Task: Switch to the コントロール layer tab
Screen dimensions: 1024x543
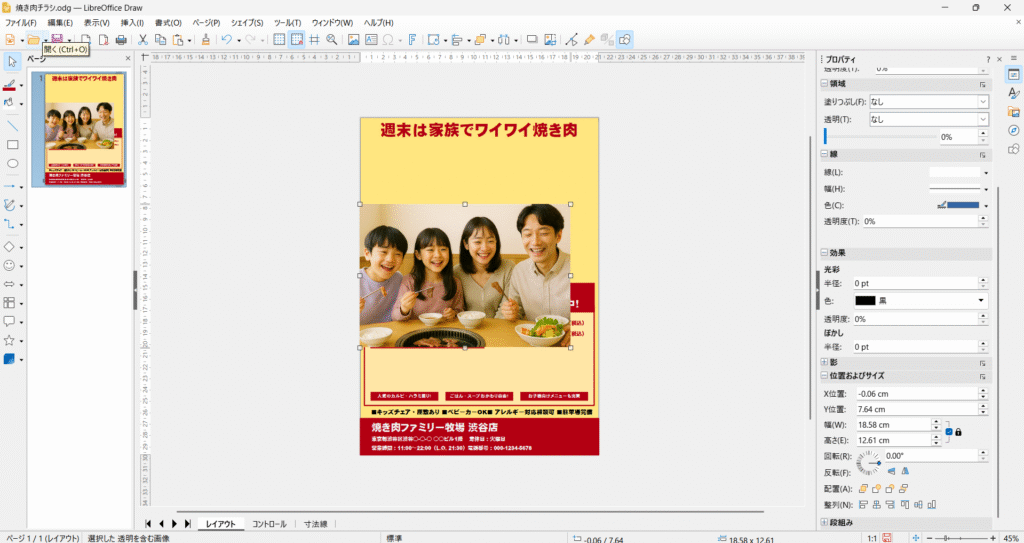Action: [269, 524]
